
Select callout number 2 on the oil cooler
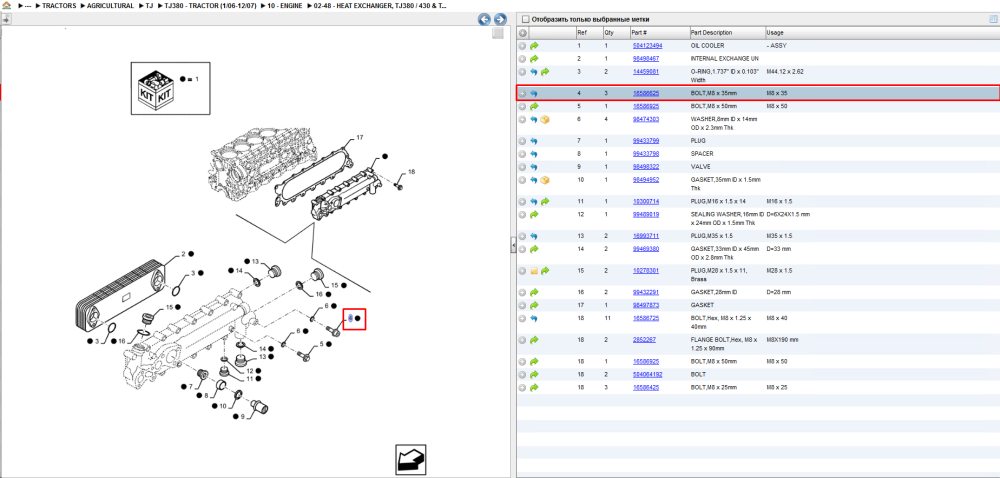tap(183, 254)
